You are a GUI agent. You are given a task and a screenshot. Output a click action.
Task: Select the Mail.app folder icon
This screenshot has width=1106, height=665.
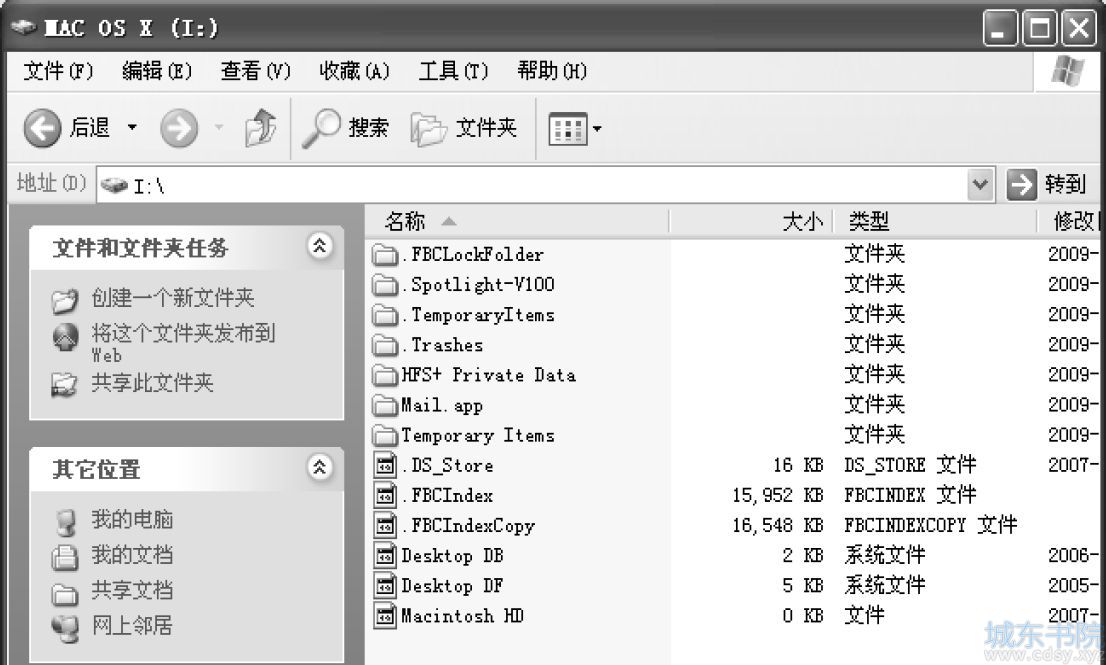point(385,405)
